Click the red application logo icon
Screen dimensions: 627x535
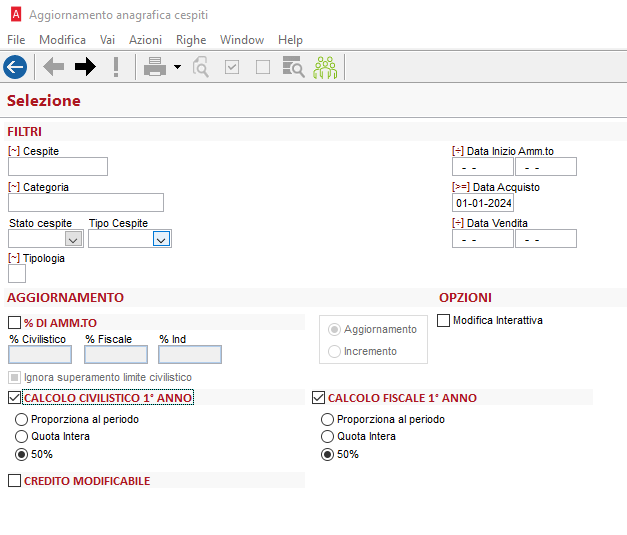coord(16,14)
